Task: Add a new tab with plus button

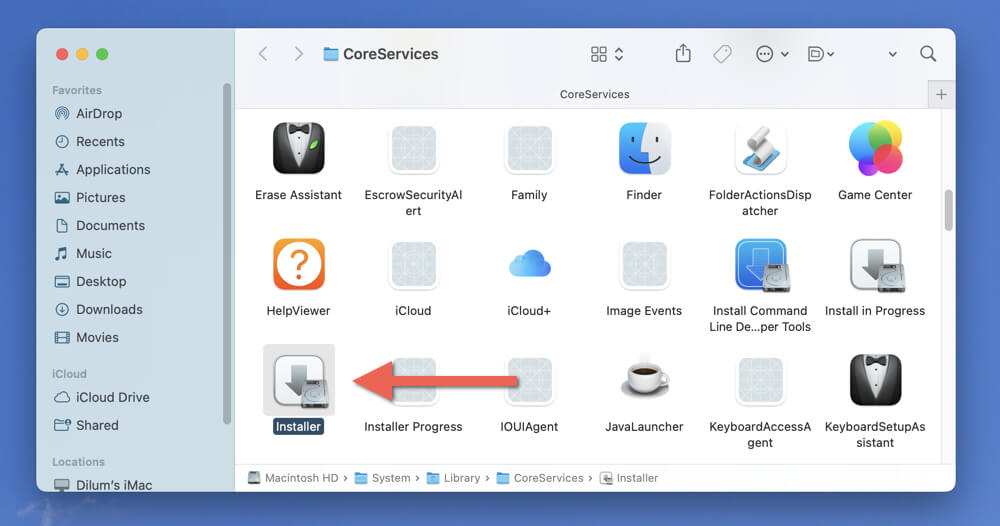Action: (x=941, y=95)
